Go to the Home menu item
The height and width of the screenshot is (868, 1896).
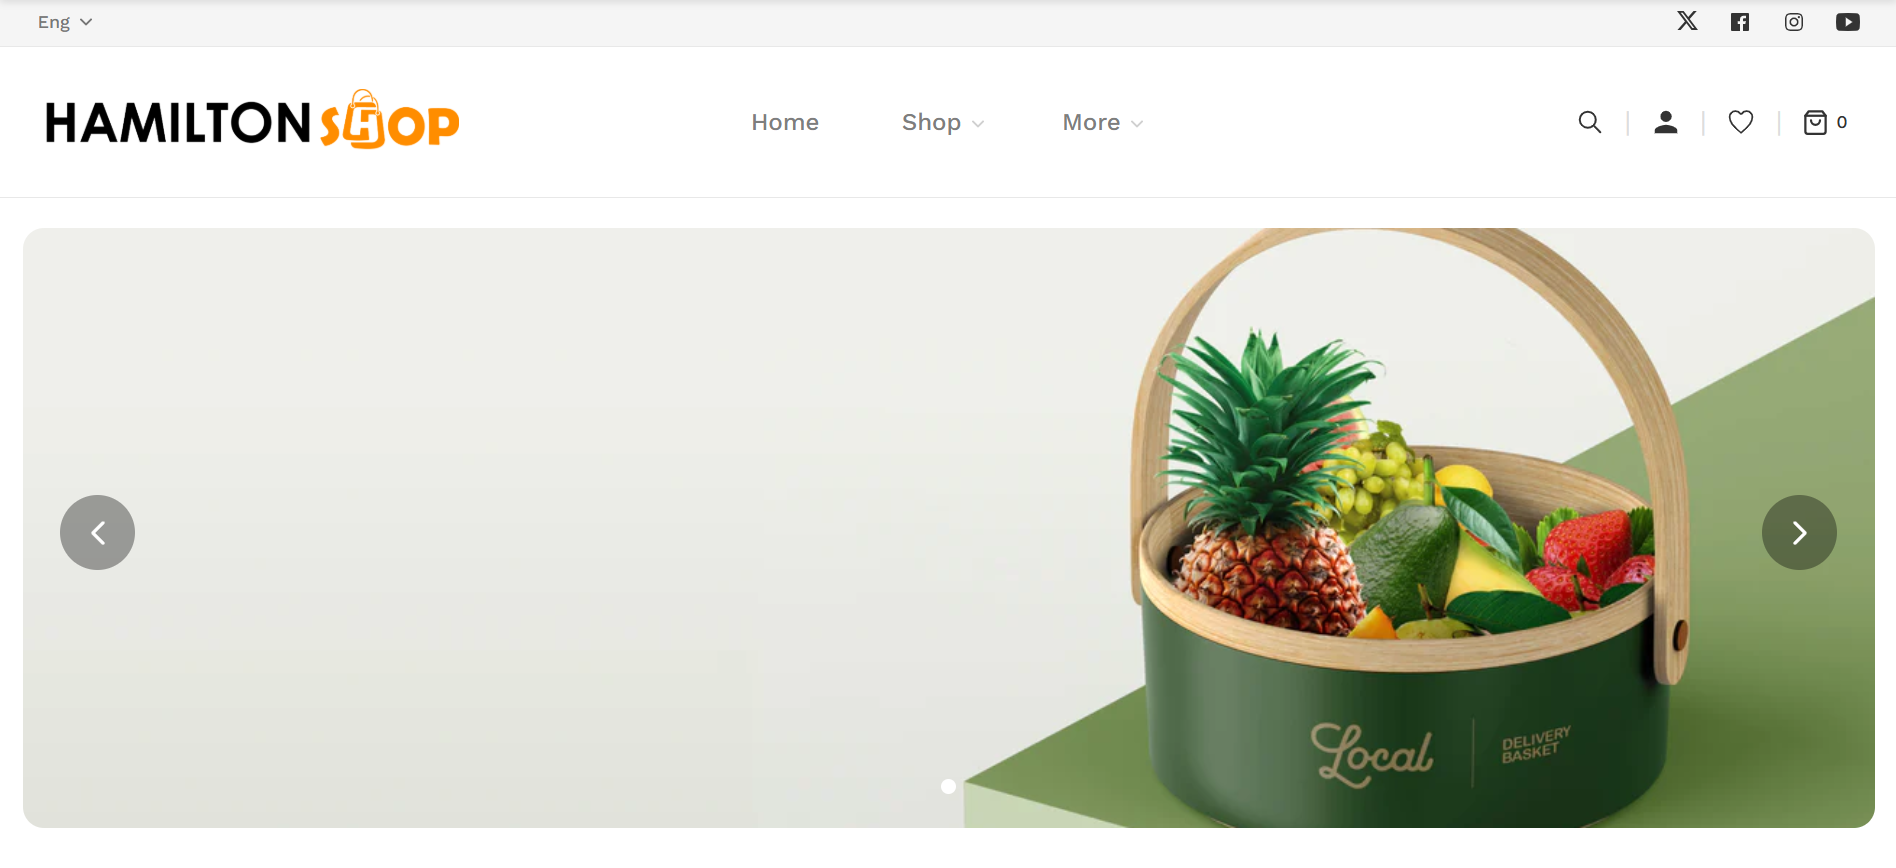click(785, 122)
